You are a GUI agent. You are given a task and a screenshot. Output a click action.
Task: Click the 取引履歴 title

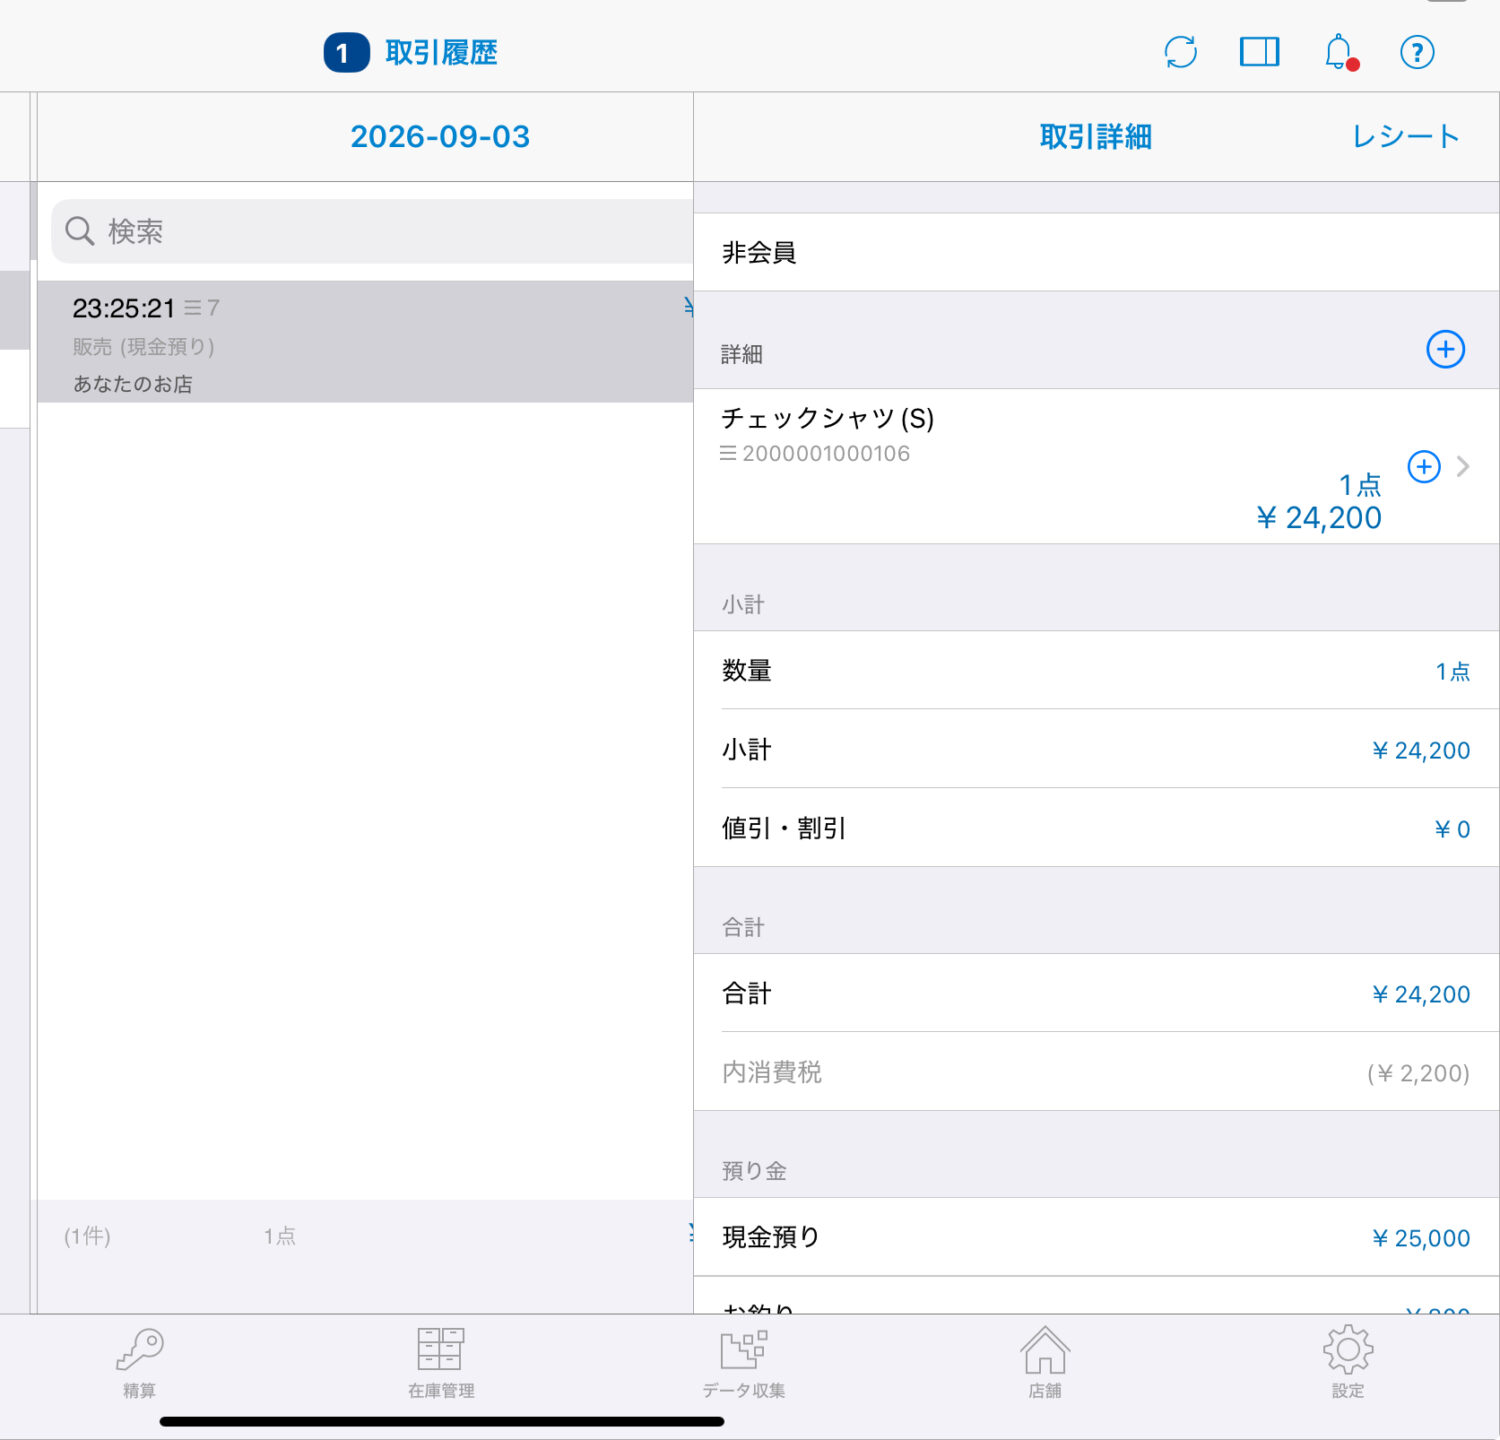point(441,53)
